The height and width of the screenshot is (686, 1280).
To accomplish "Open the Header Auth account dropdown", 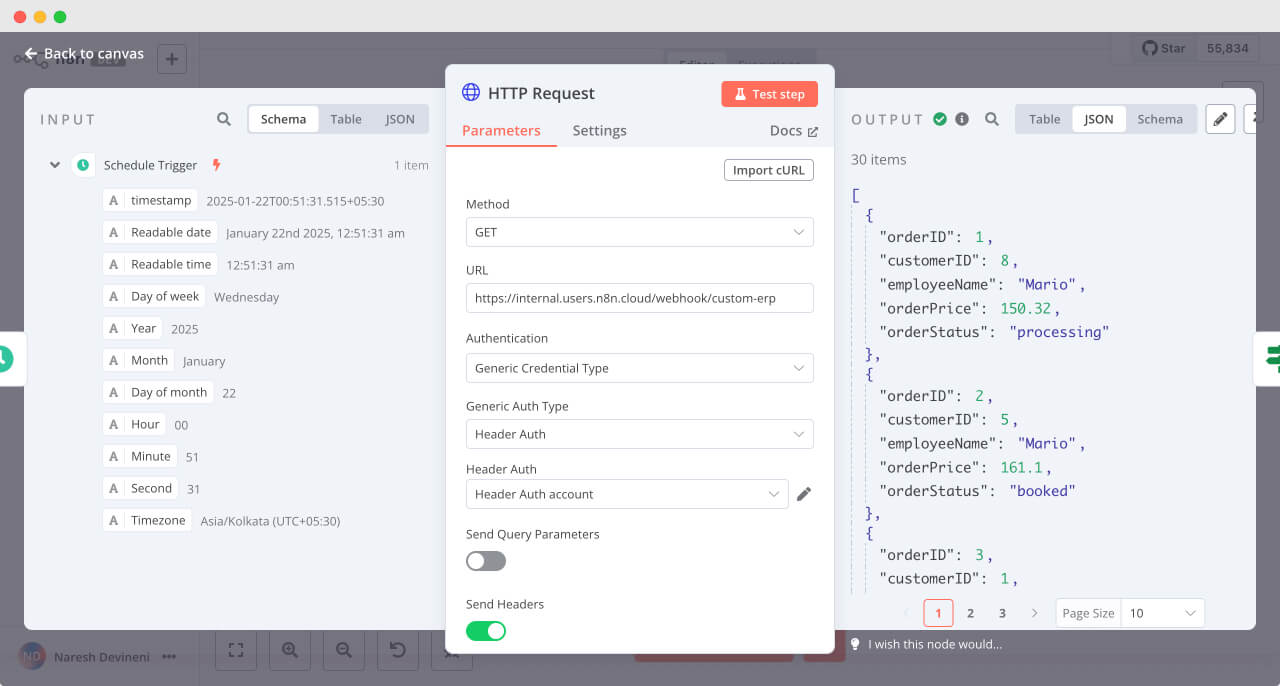I will 627,494.
